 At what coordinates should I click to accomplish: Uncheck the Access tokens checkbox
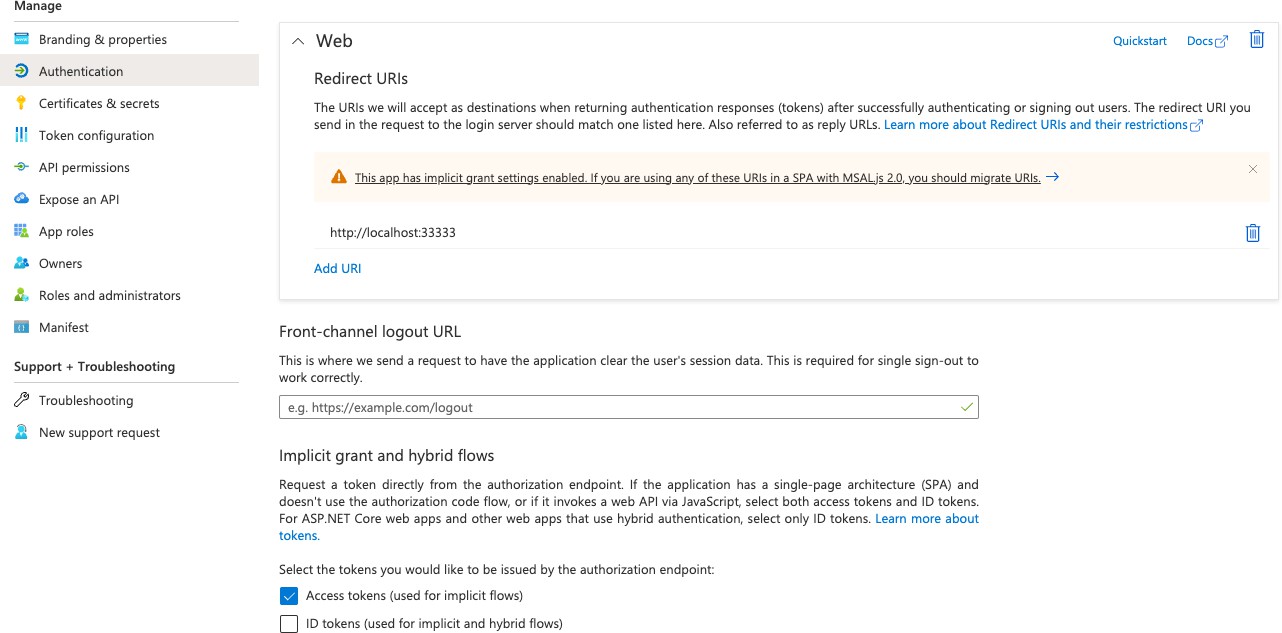289,596
